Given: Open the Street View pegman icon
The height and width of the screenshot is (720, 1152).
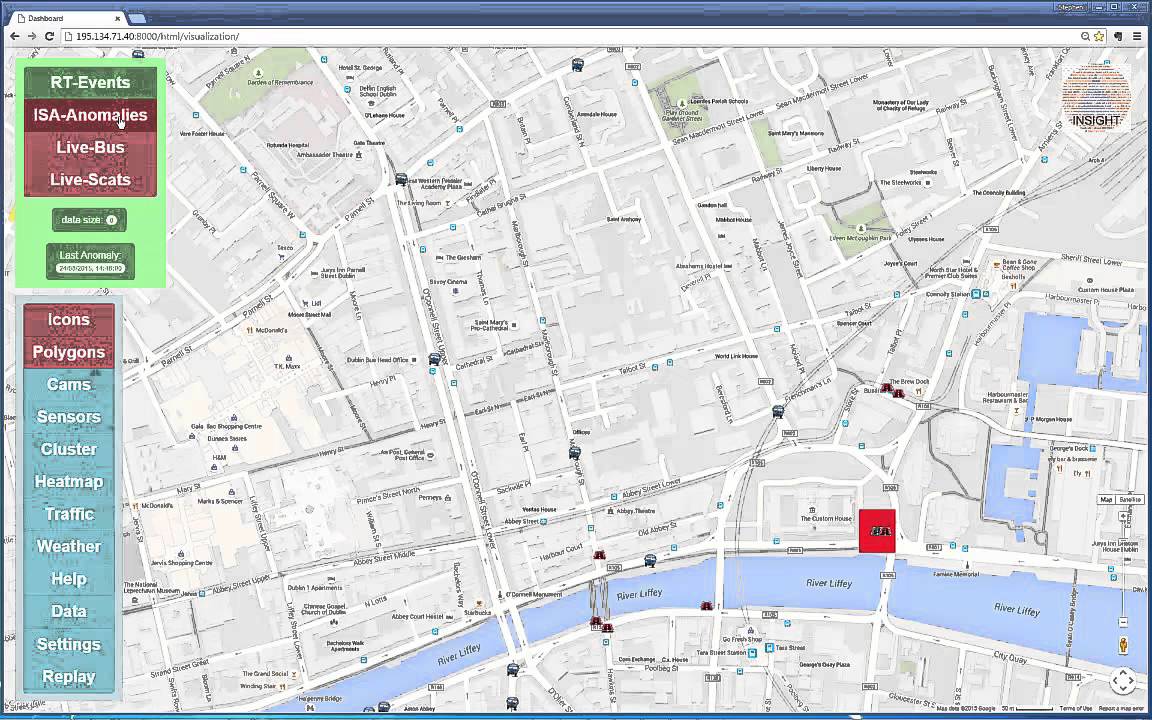Looking at the screenshot, I should pos(1123,646).
